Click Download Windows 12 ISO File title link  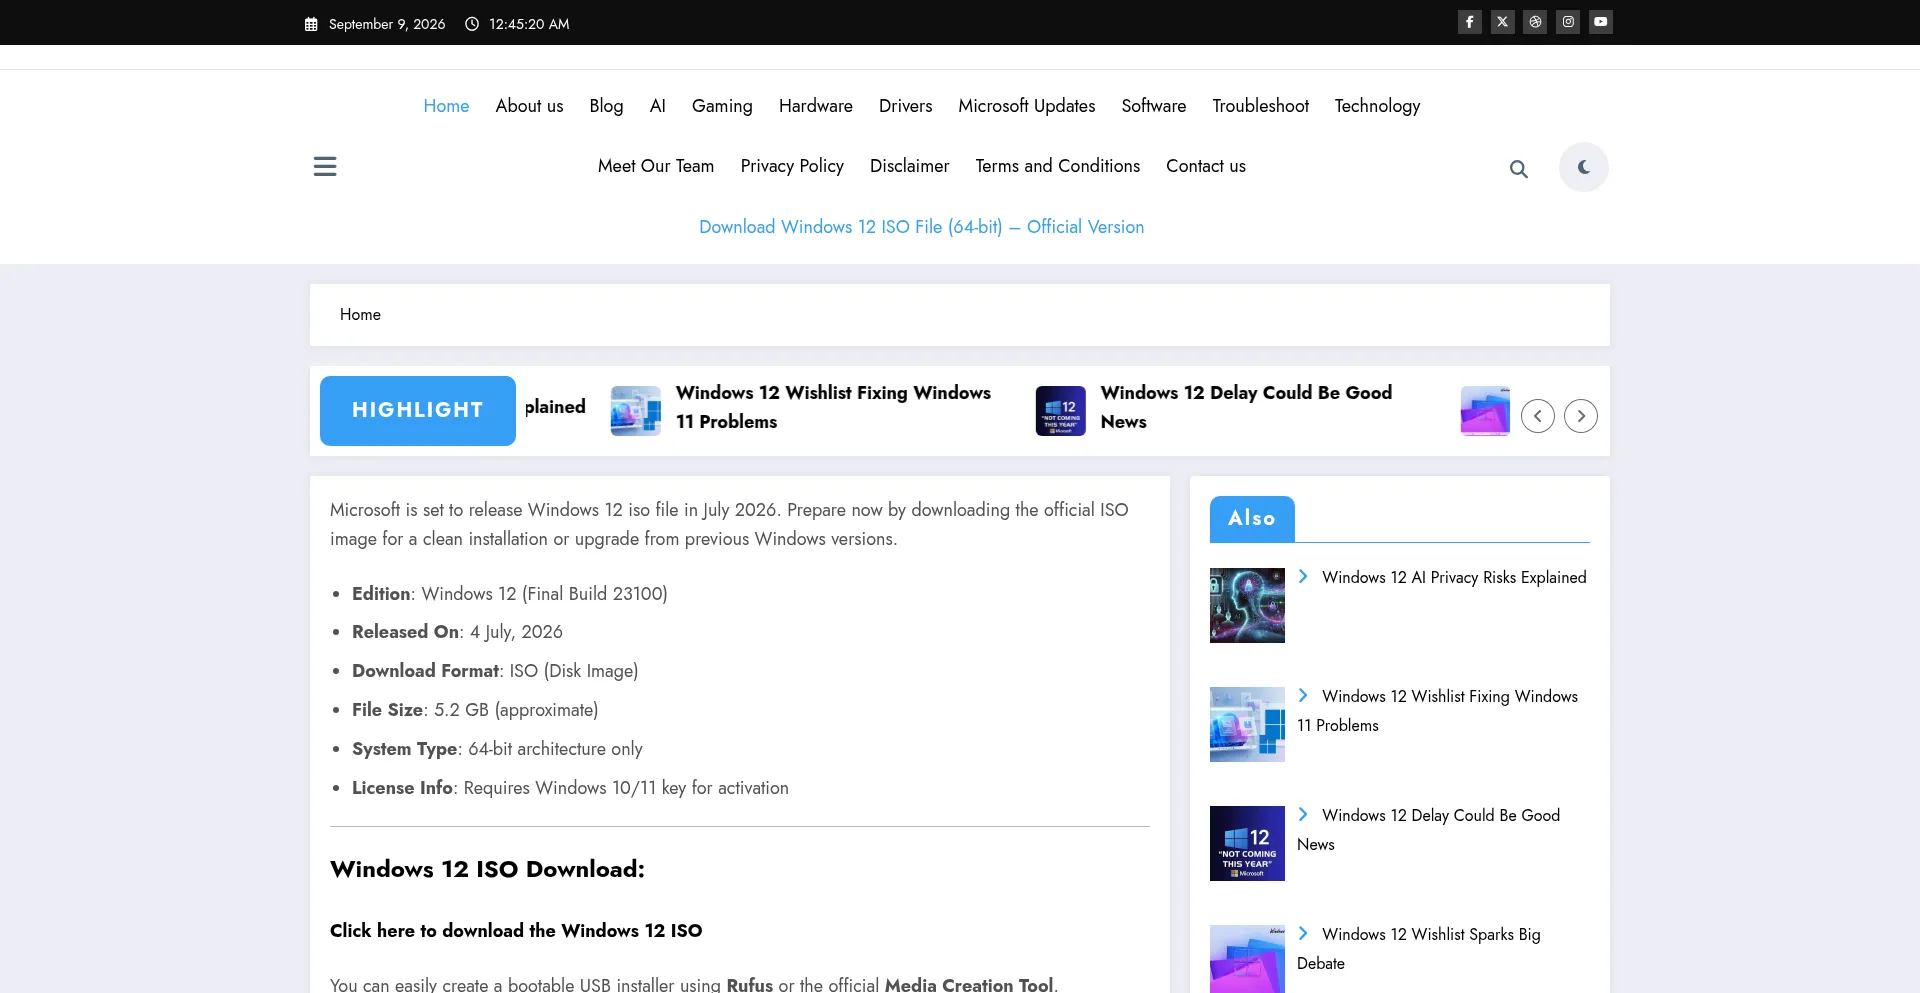coord(921,227)
